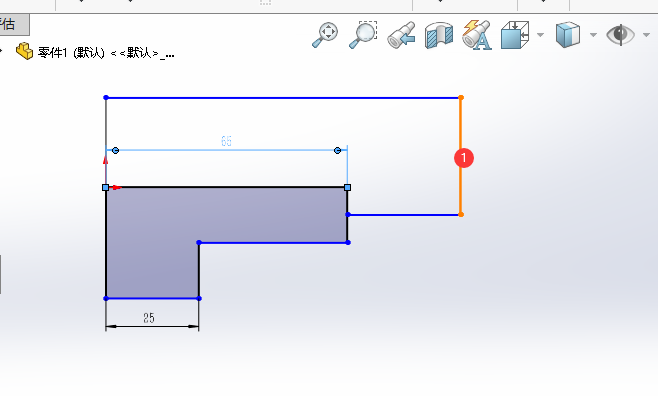This screenshot has height=396, width=658.
Task: Expand the 零件1 flyout tree arrow
Action: pyautogui.click(x=1, y=52)
